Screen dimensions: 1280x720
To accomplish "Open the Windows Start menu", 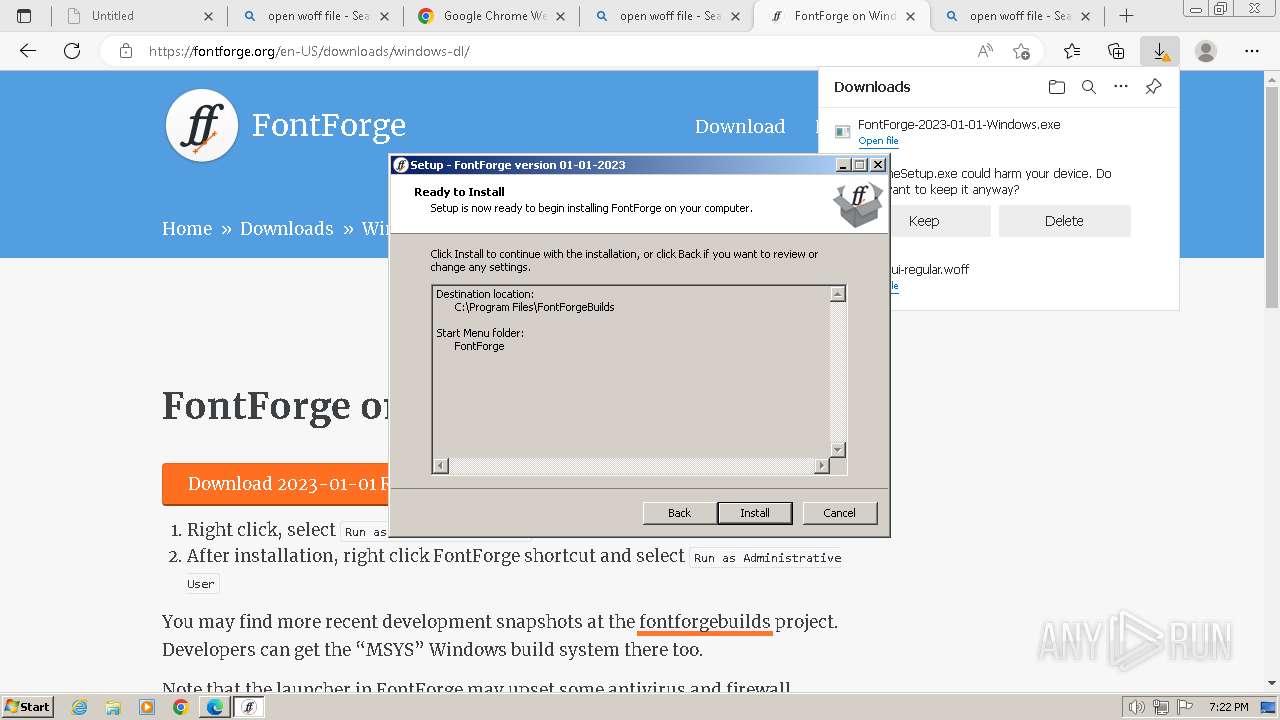I will [x=28, y=707].
